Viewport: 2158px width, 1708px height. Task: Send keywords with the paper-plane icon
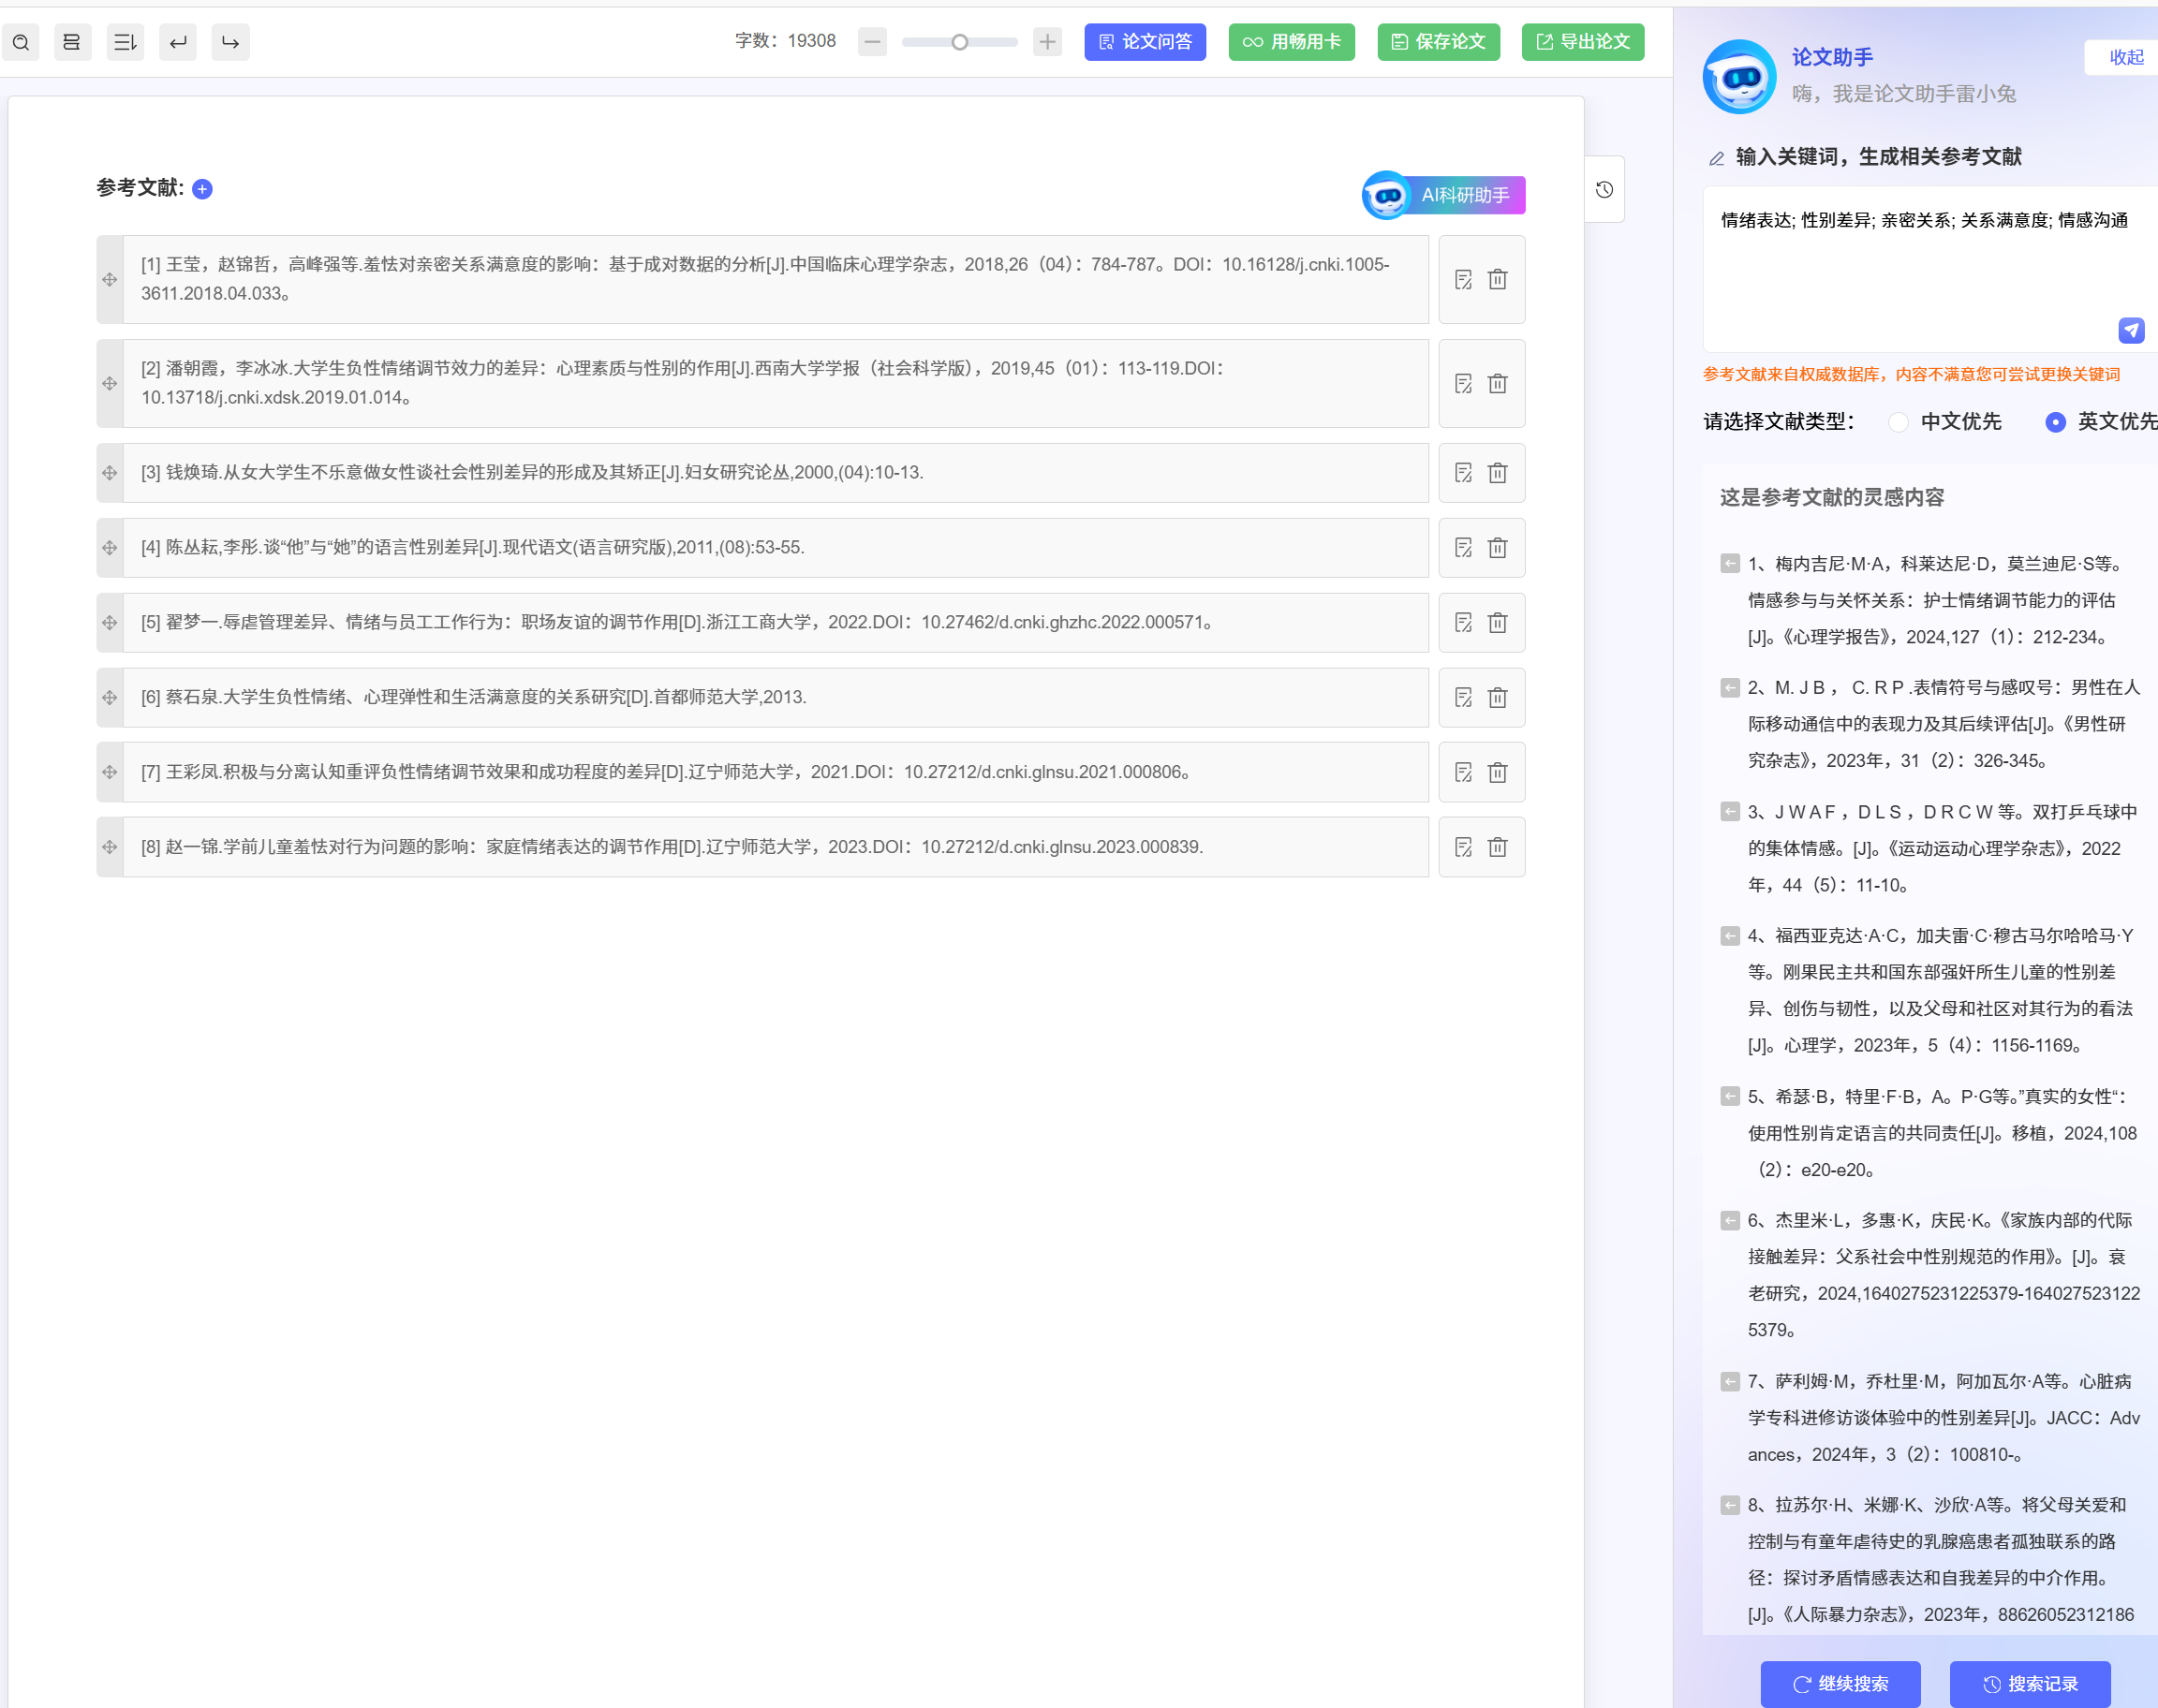click(x=2130, y=330)
